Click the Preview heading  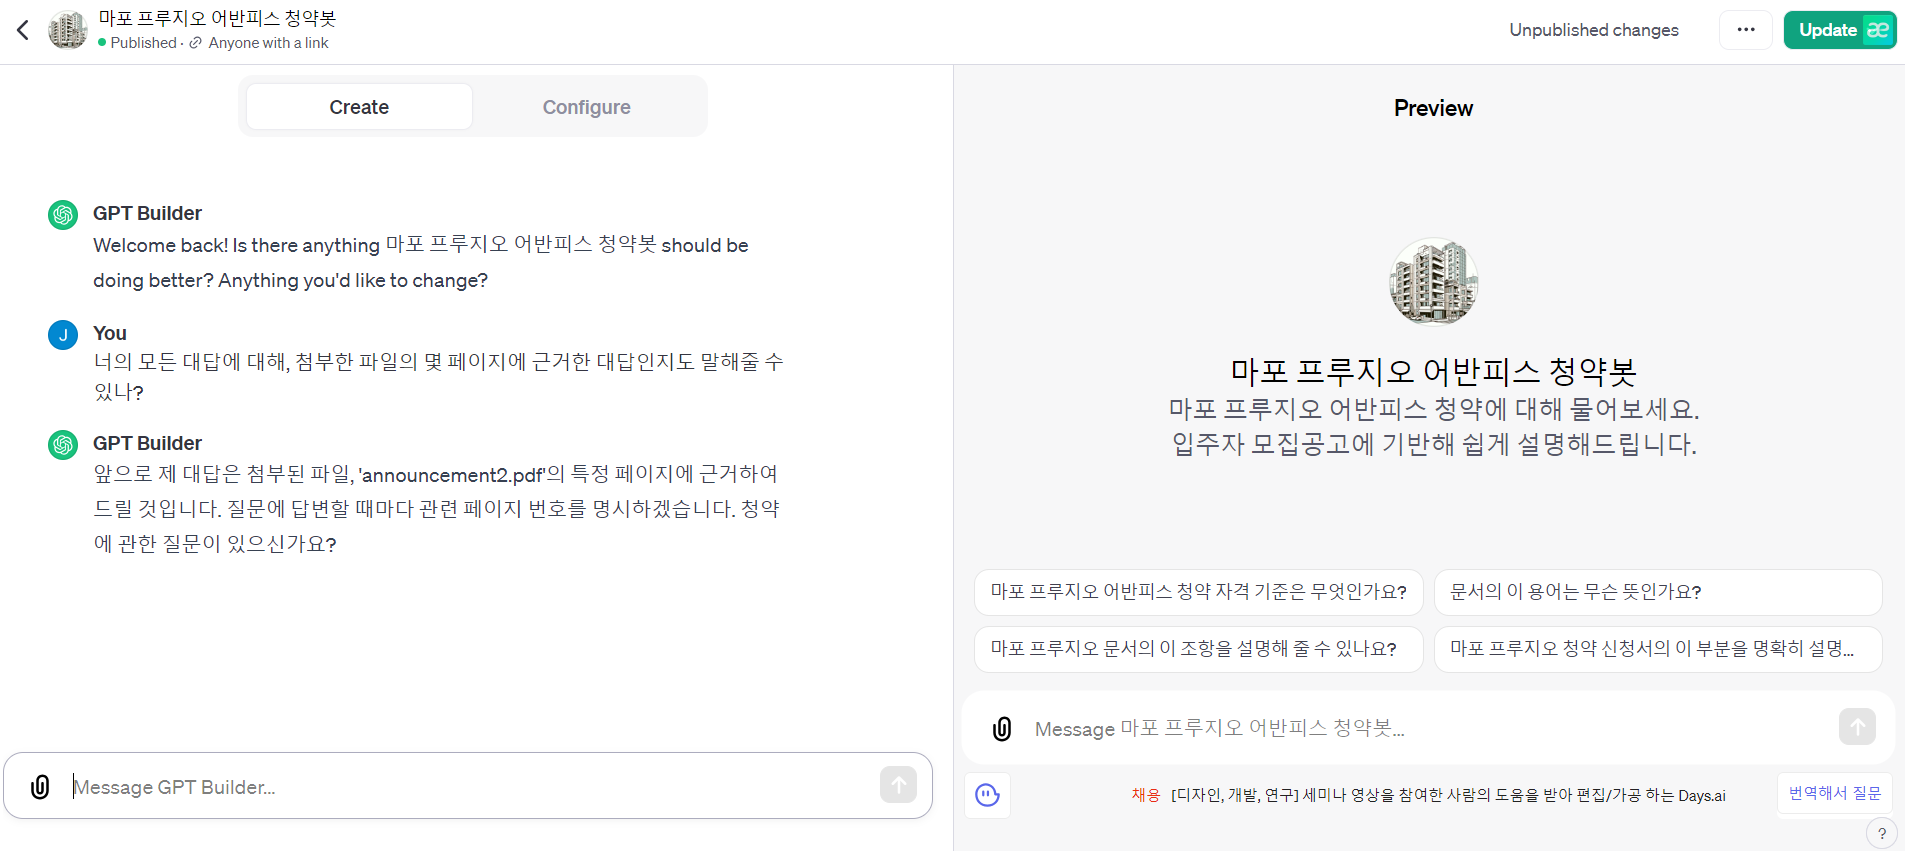pos(1433,108)
